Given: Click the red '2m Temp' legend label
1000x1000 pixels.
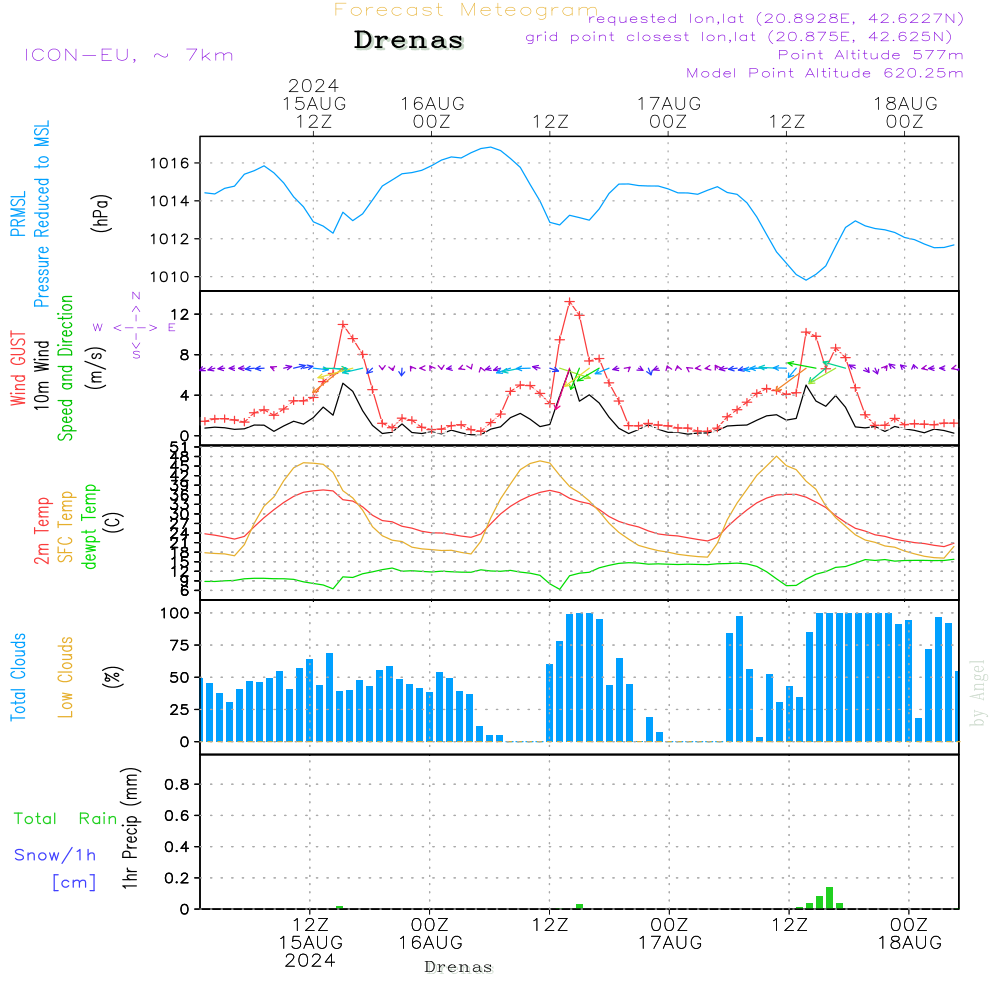Looking at the screenshot, I should point(42,531).
